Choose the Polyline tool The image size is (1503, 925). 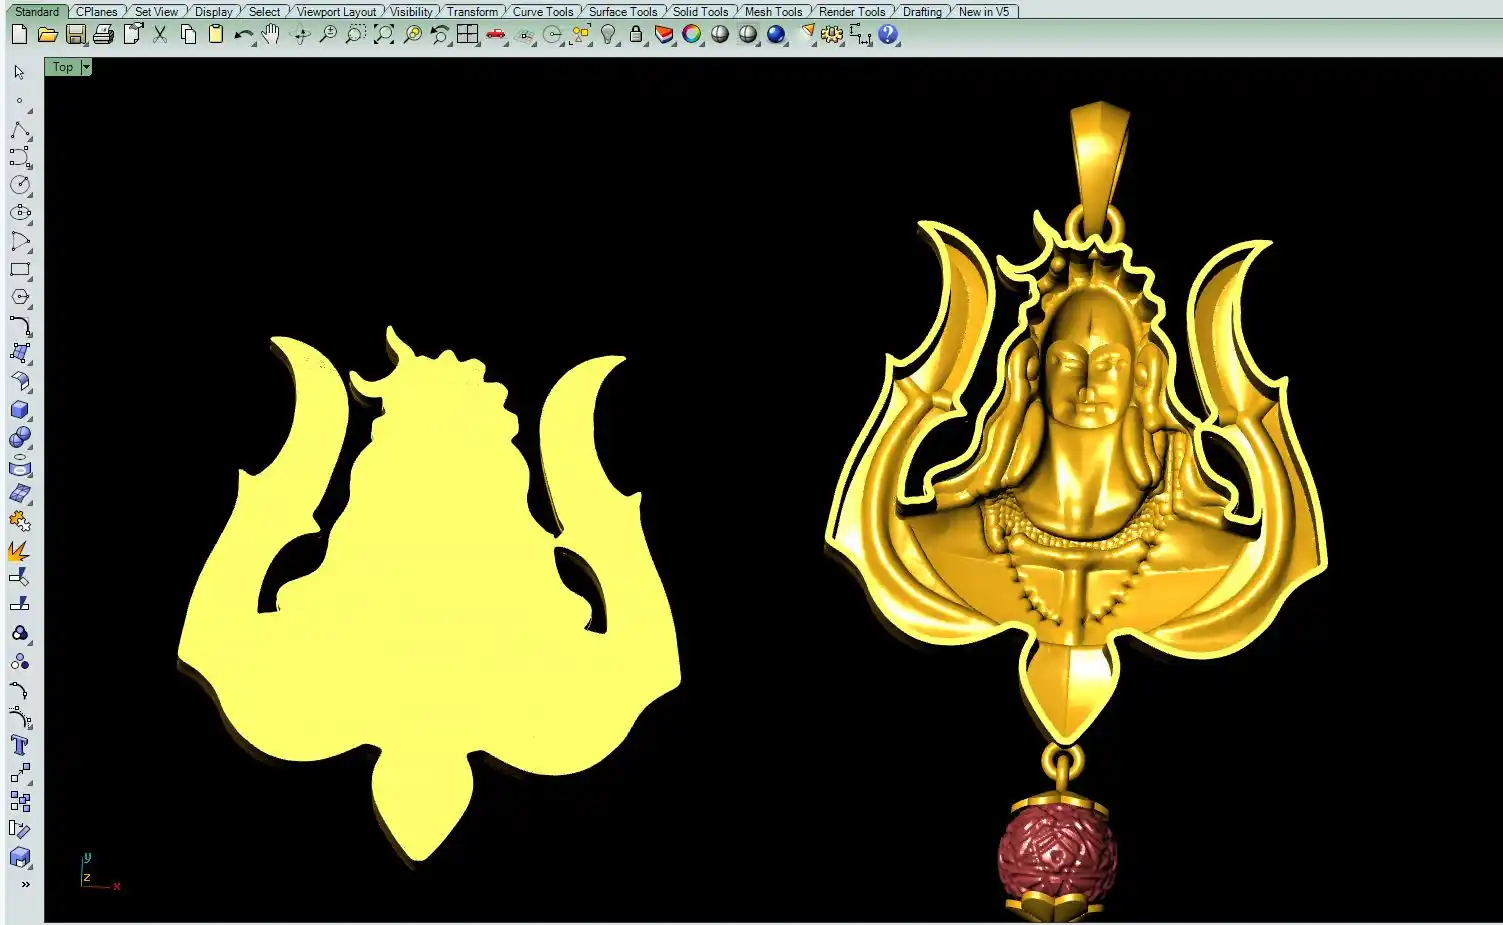[x=19, y=131]
